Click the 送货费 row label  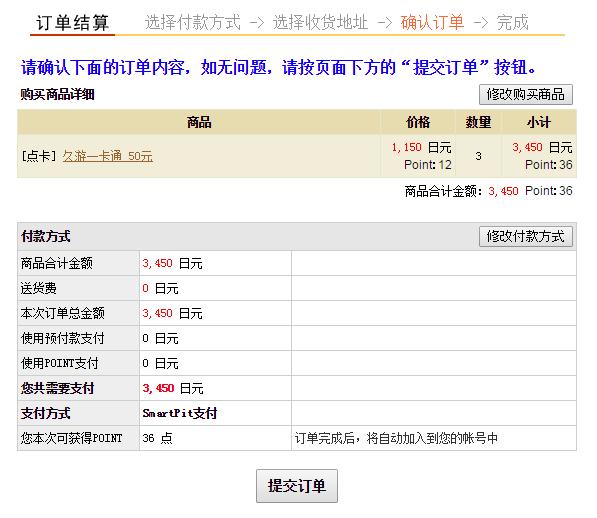[x=39, y=288]
